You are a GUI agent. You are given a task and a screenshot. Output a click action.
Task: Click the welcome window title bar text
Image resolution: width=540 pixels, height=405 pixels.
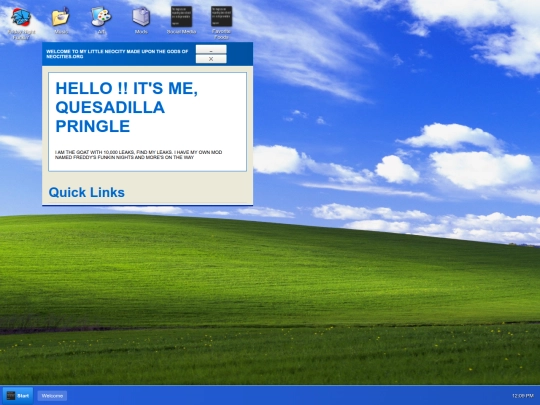coord(117,54)
